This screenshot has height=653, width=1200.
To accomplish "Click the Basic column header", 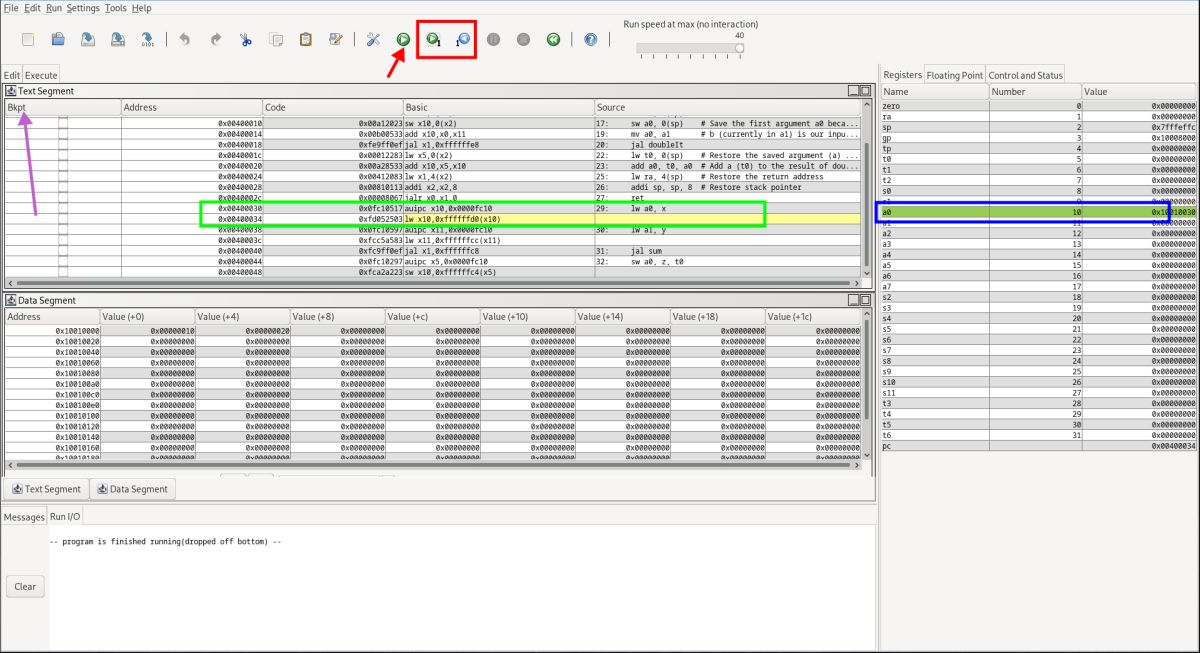I will 498,107.
